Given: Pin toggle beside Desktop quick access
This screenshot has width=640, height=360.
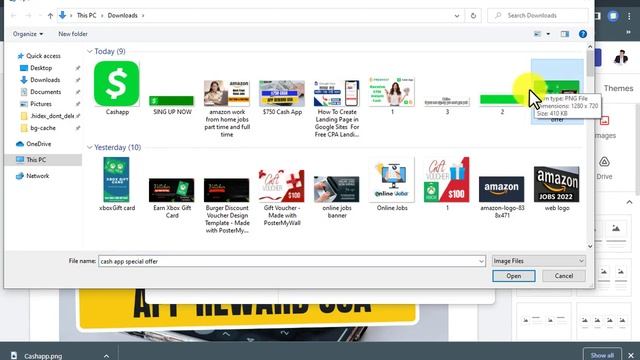Looking at the screenshot, I should coord(78,68).
